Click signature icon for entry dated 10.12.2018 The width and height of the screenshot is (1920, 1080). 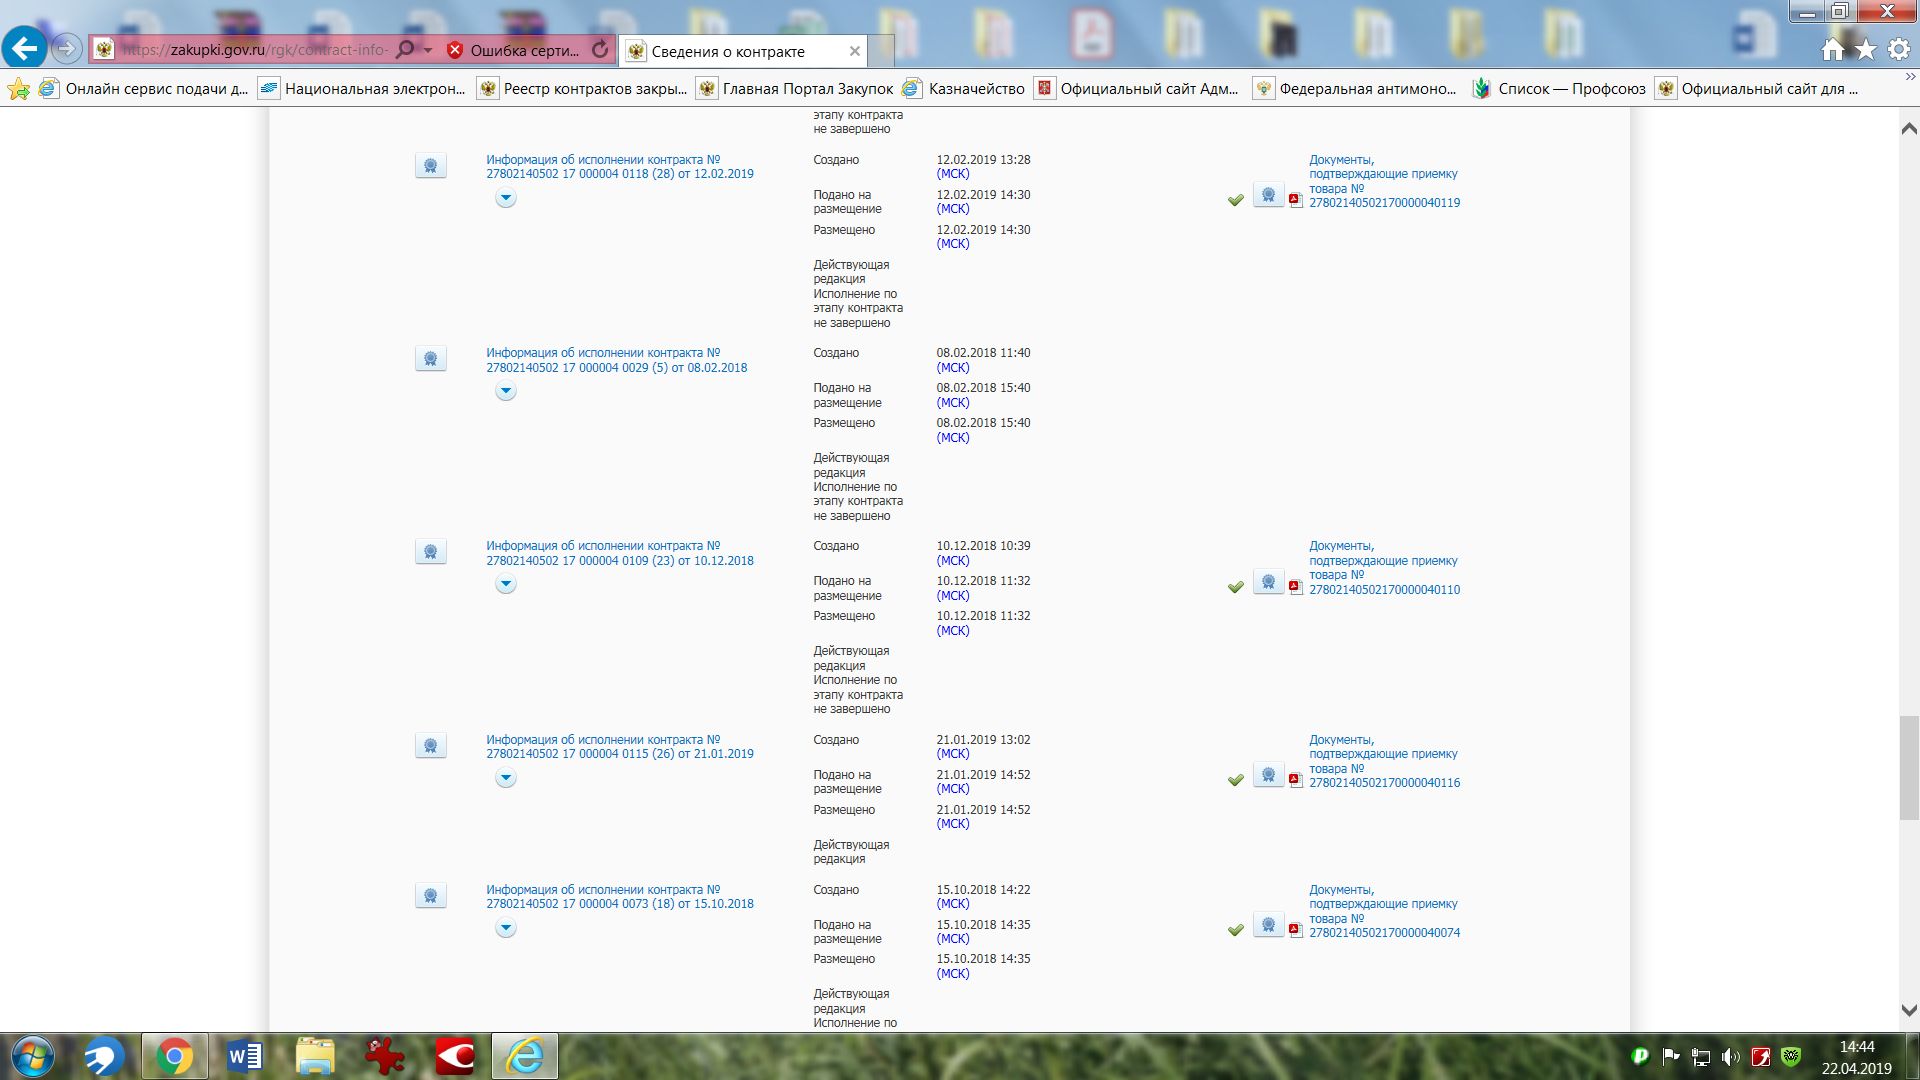431,552
